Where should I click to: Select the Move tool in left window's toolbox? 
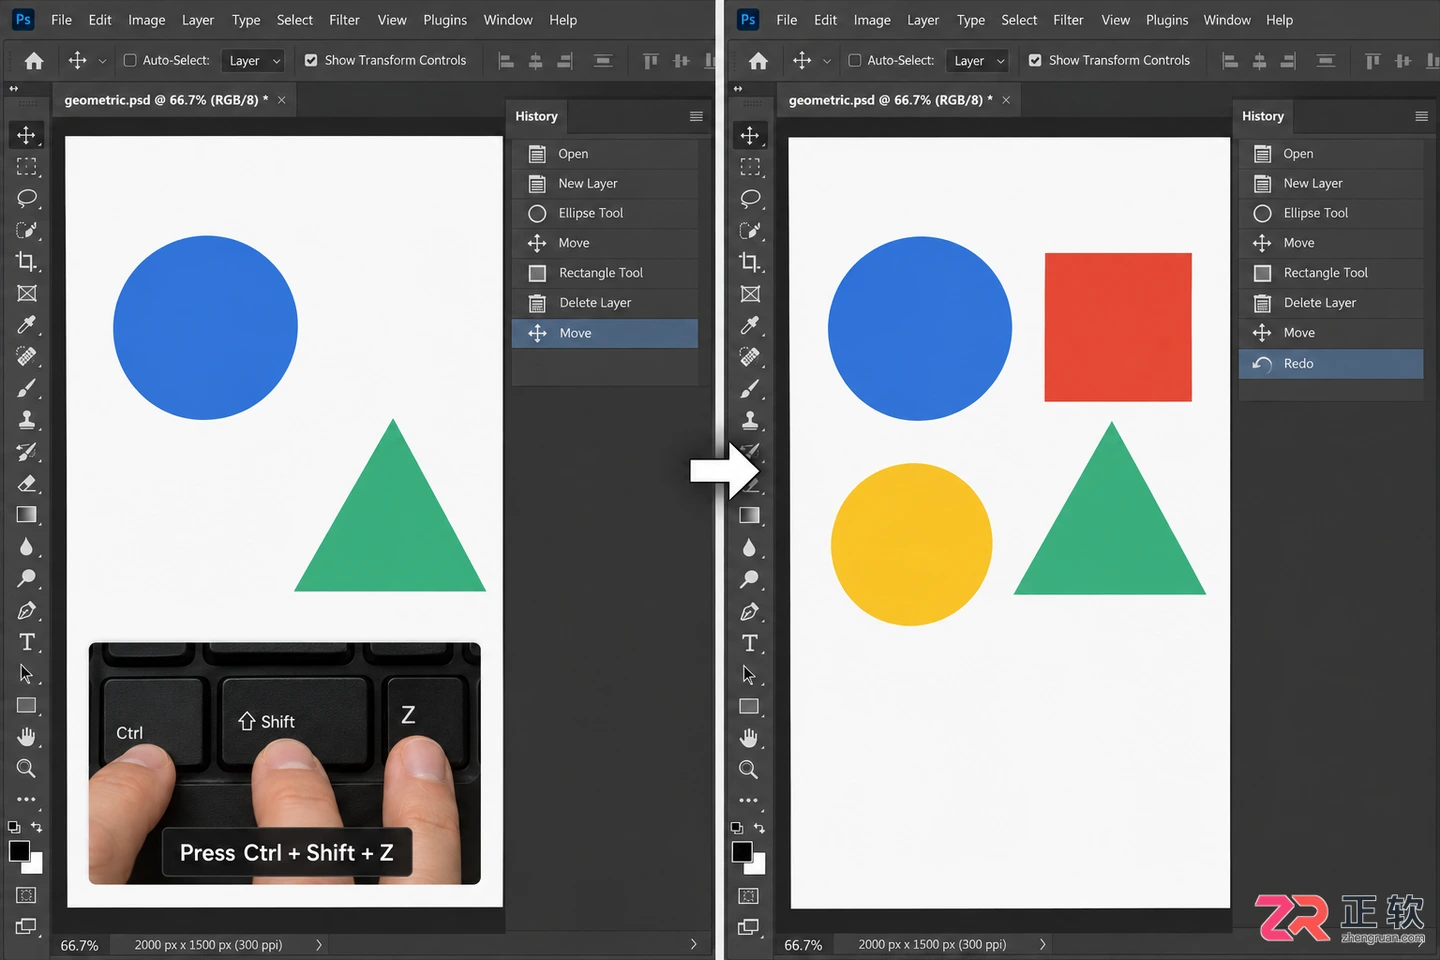tap(26, 135)
